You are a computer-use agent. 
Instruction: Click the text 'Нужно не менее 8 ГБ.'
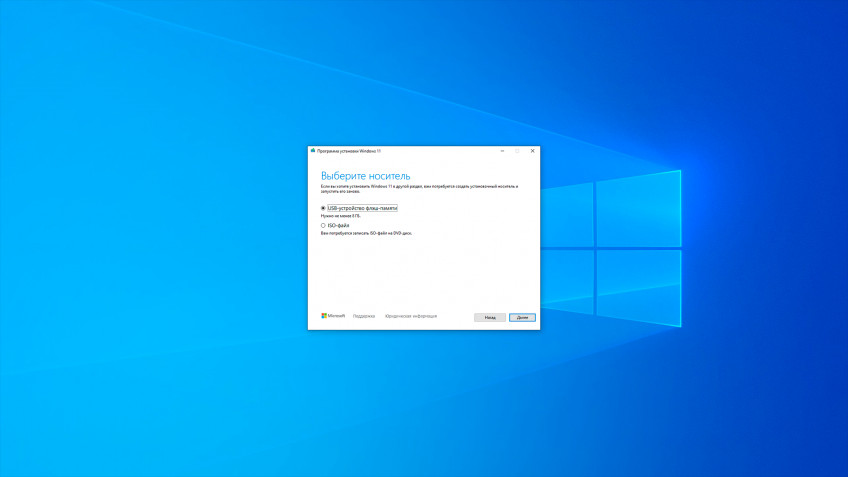coord(341,216)
